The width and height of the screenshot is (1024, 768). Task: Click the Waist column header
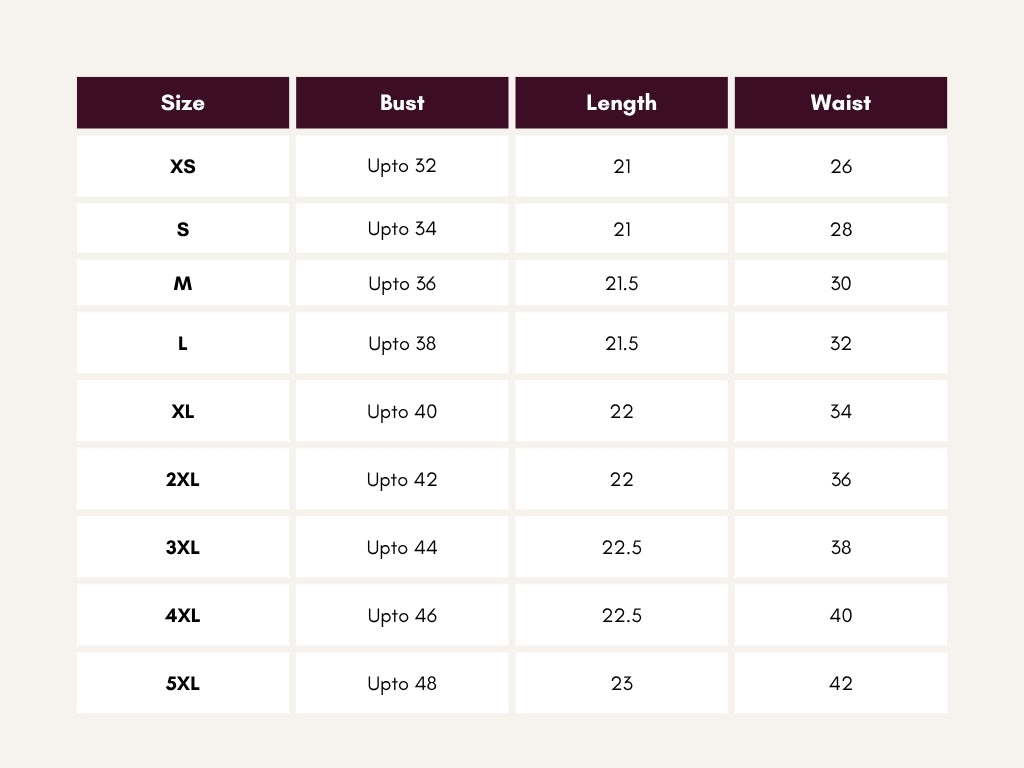point(840,103)
